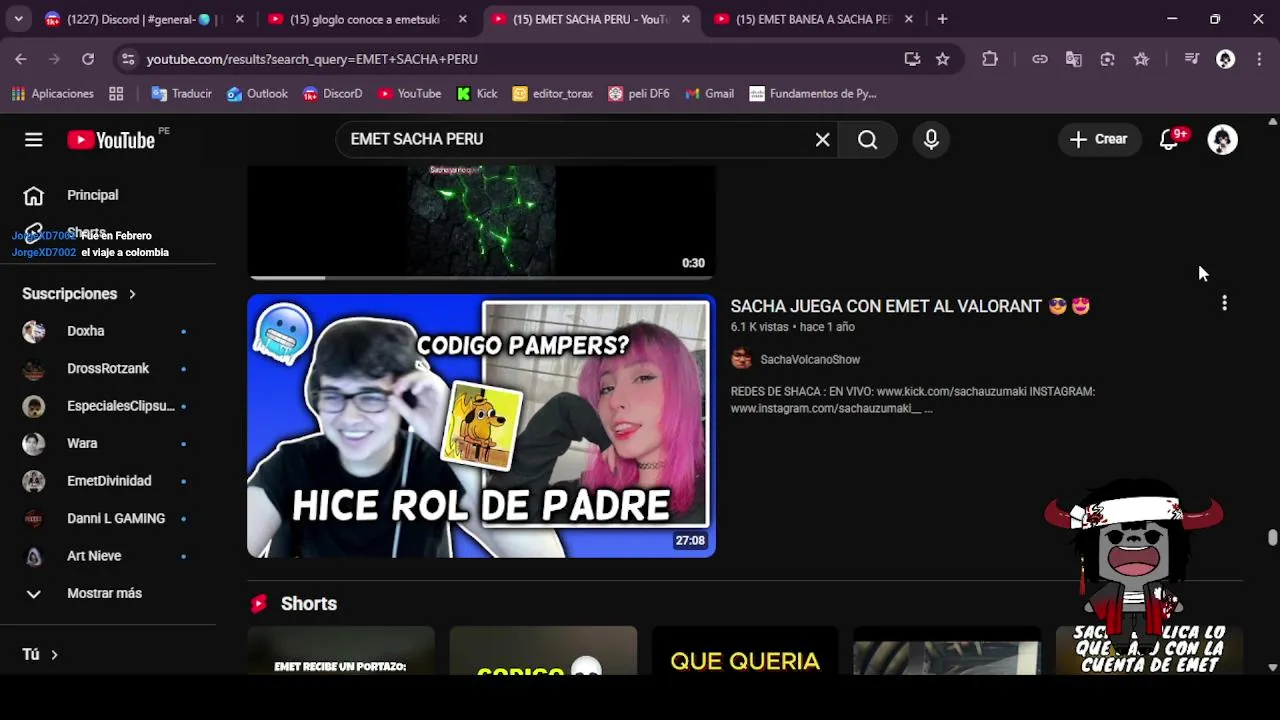Open the Chrome profile avatar

click(x=1225, y=59)
